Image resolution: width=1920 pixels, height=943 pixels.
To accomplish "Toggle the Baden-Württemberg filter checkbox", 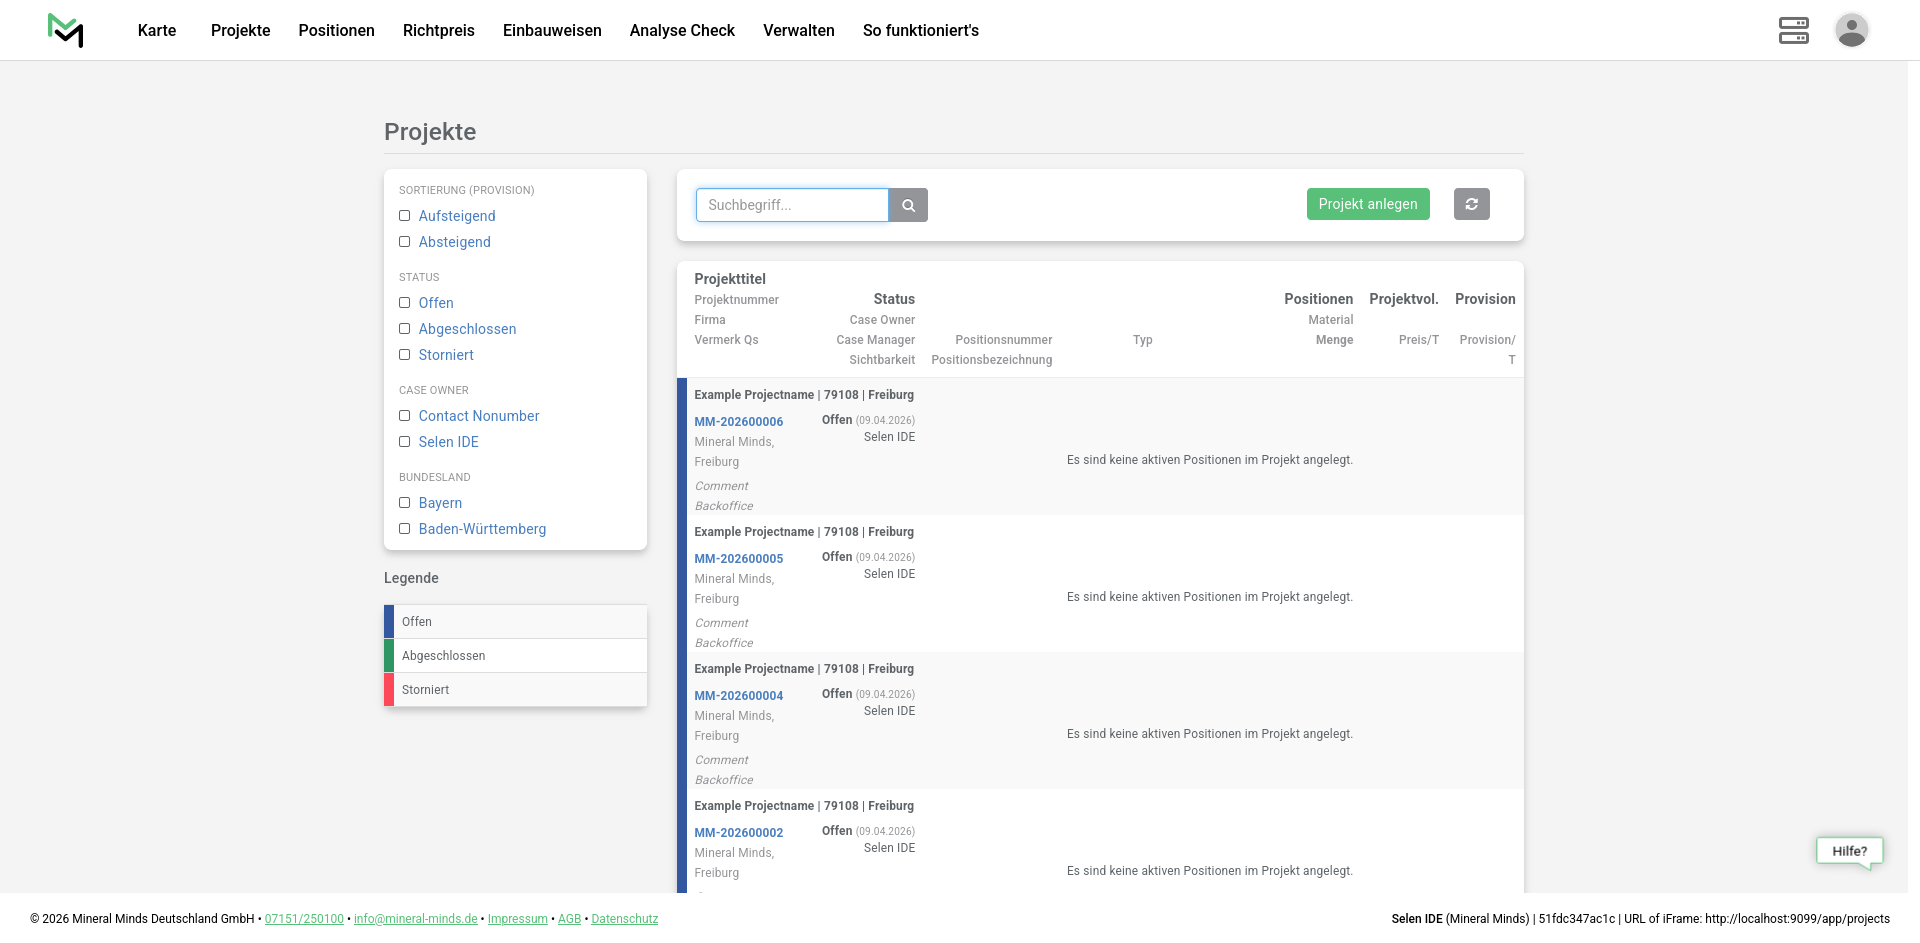I will [x=405, y=529].
